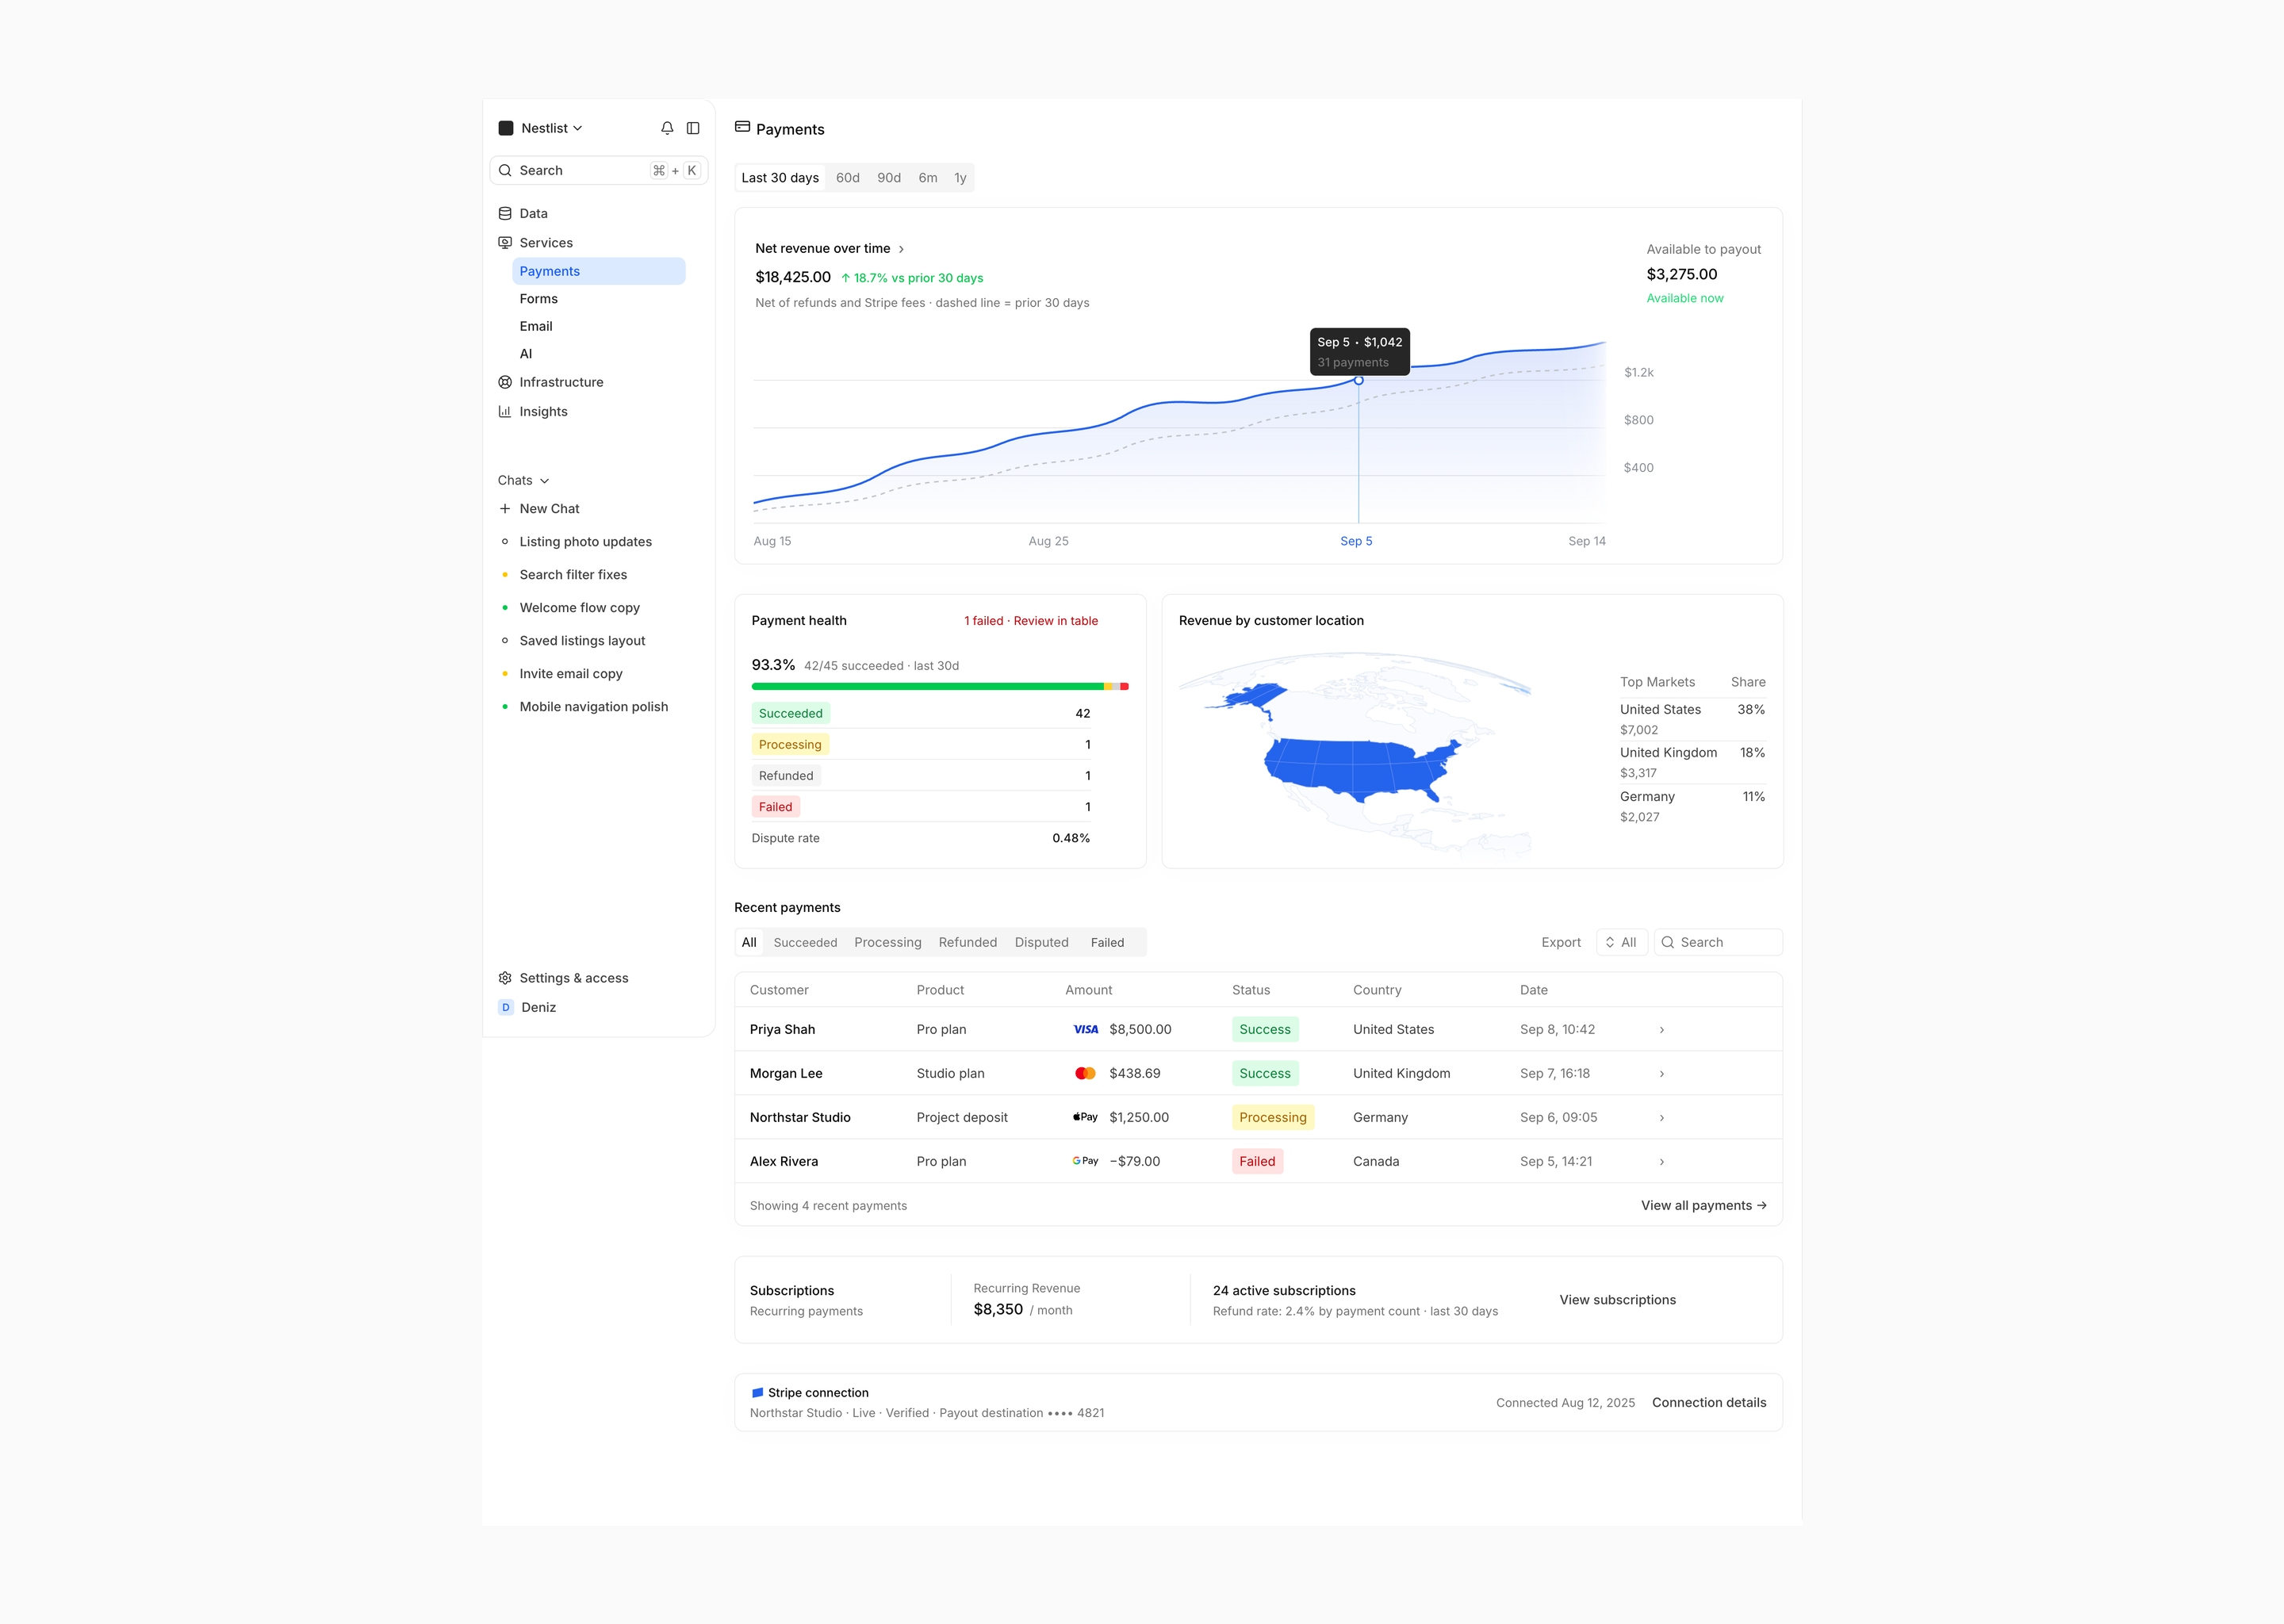Open Alex Rivera payment row chevron
The image size is (2284, 1624).
(x=1662, y=1161)
